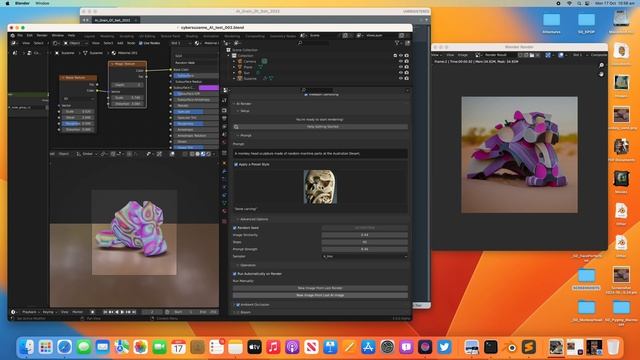Open the Render menu in Blender
This screenshot has width=640, height=360.
(42, 36)
